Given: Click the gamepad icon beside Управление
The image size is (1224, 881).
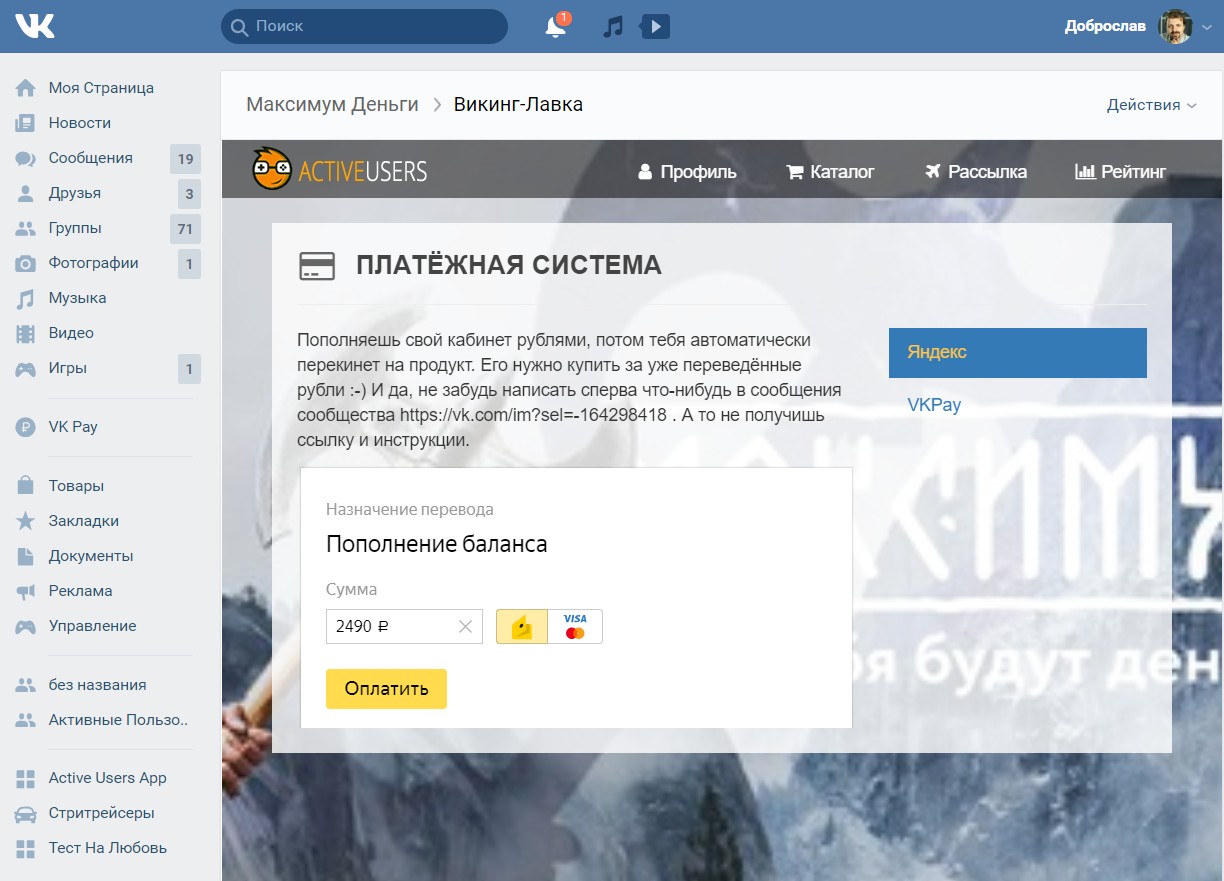Looking at the screenshot, I should 26,626.
